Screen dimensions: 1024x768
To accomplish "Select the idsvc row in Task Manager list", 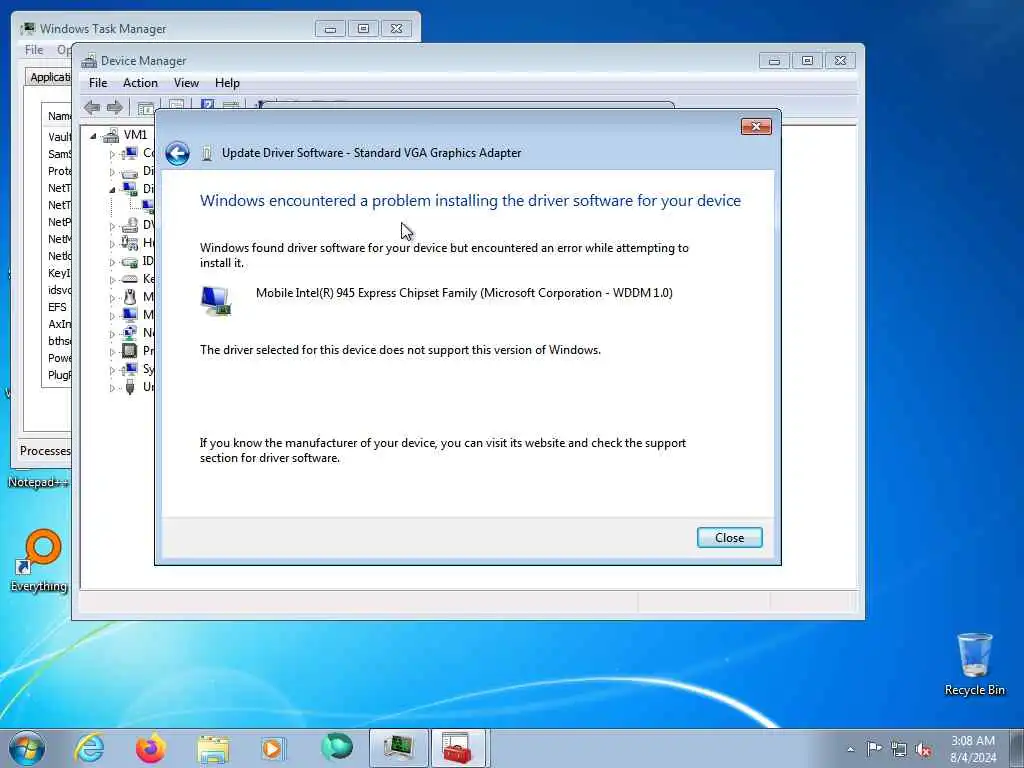I will pyautogui.click(x=58, y=290).
